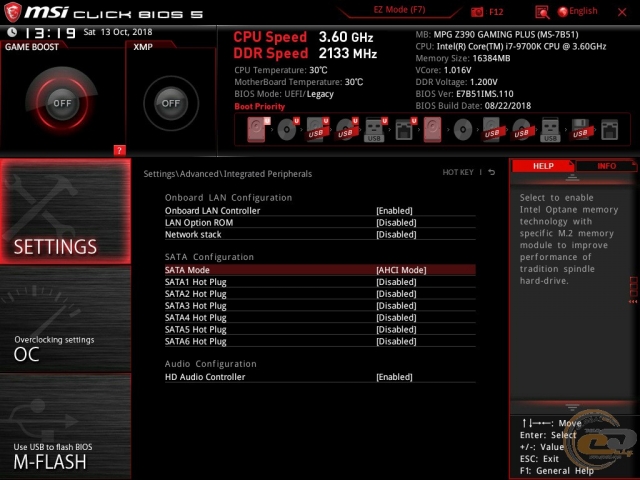640x480 pixels.
Task: Click the Memory Size 16384MB text
Action: [463, 58]
